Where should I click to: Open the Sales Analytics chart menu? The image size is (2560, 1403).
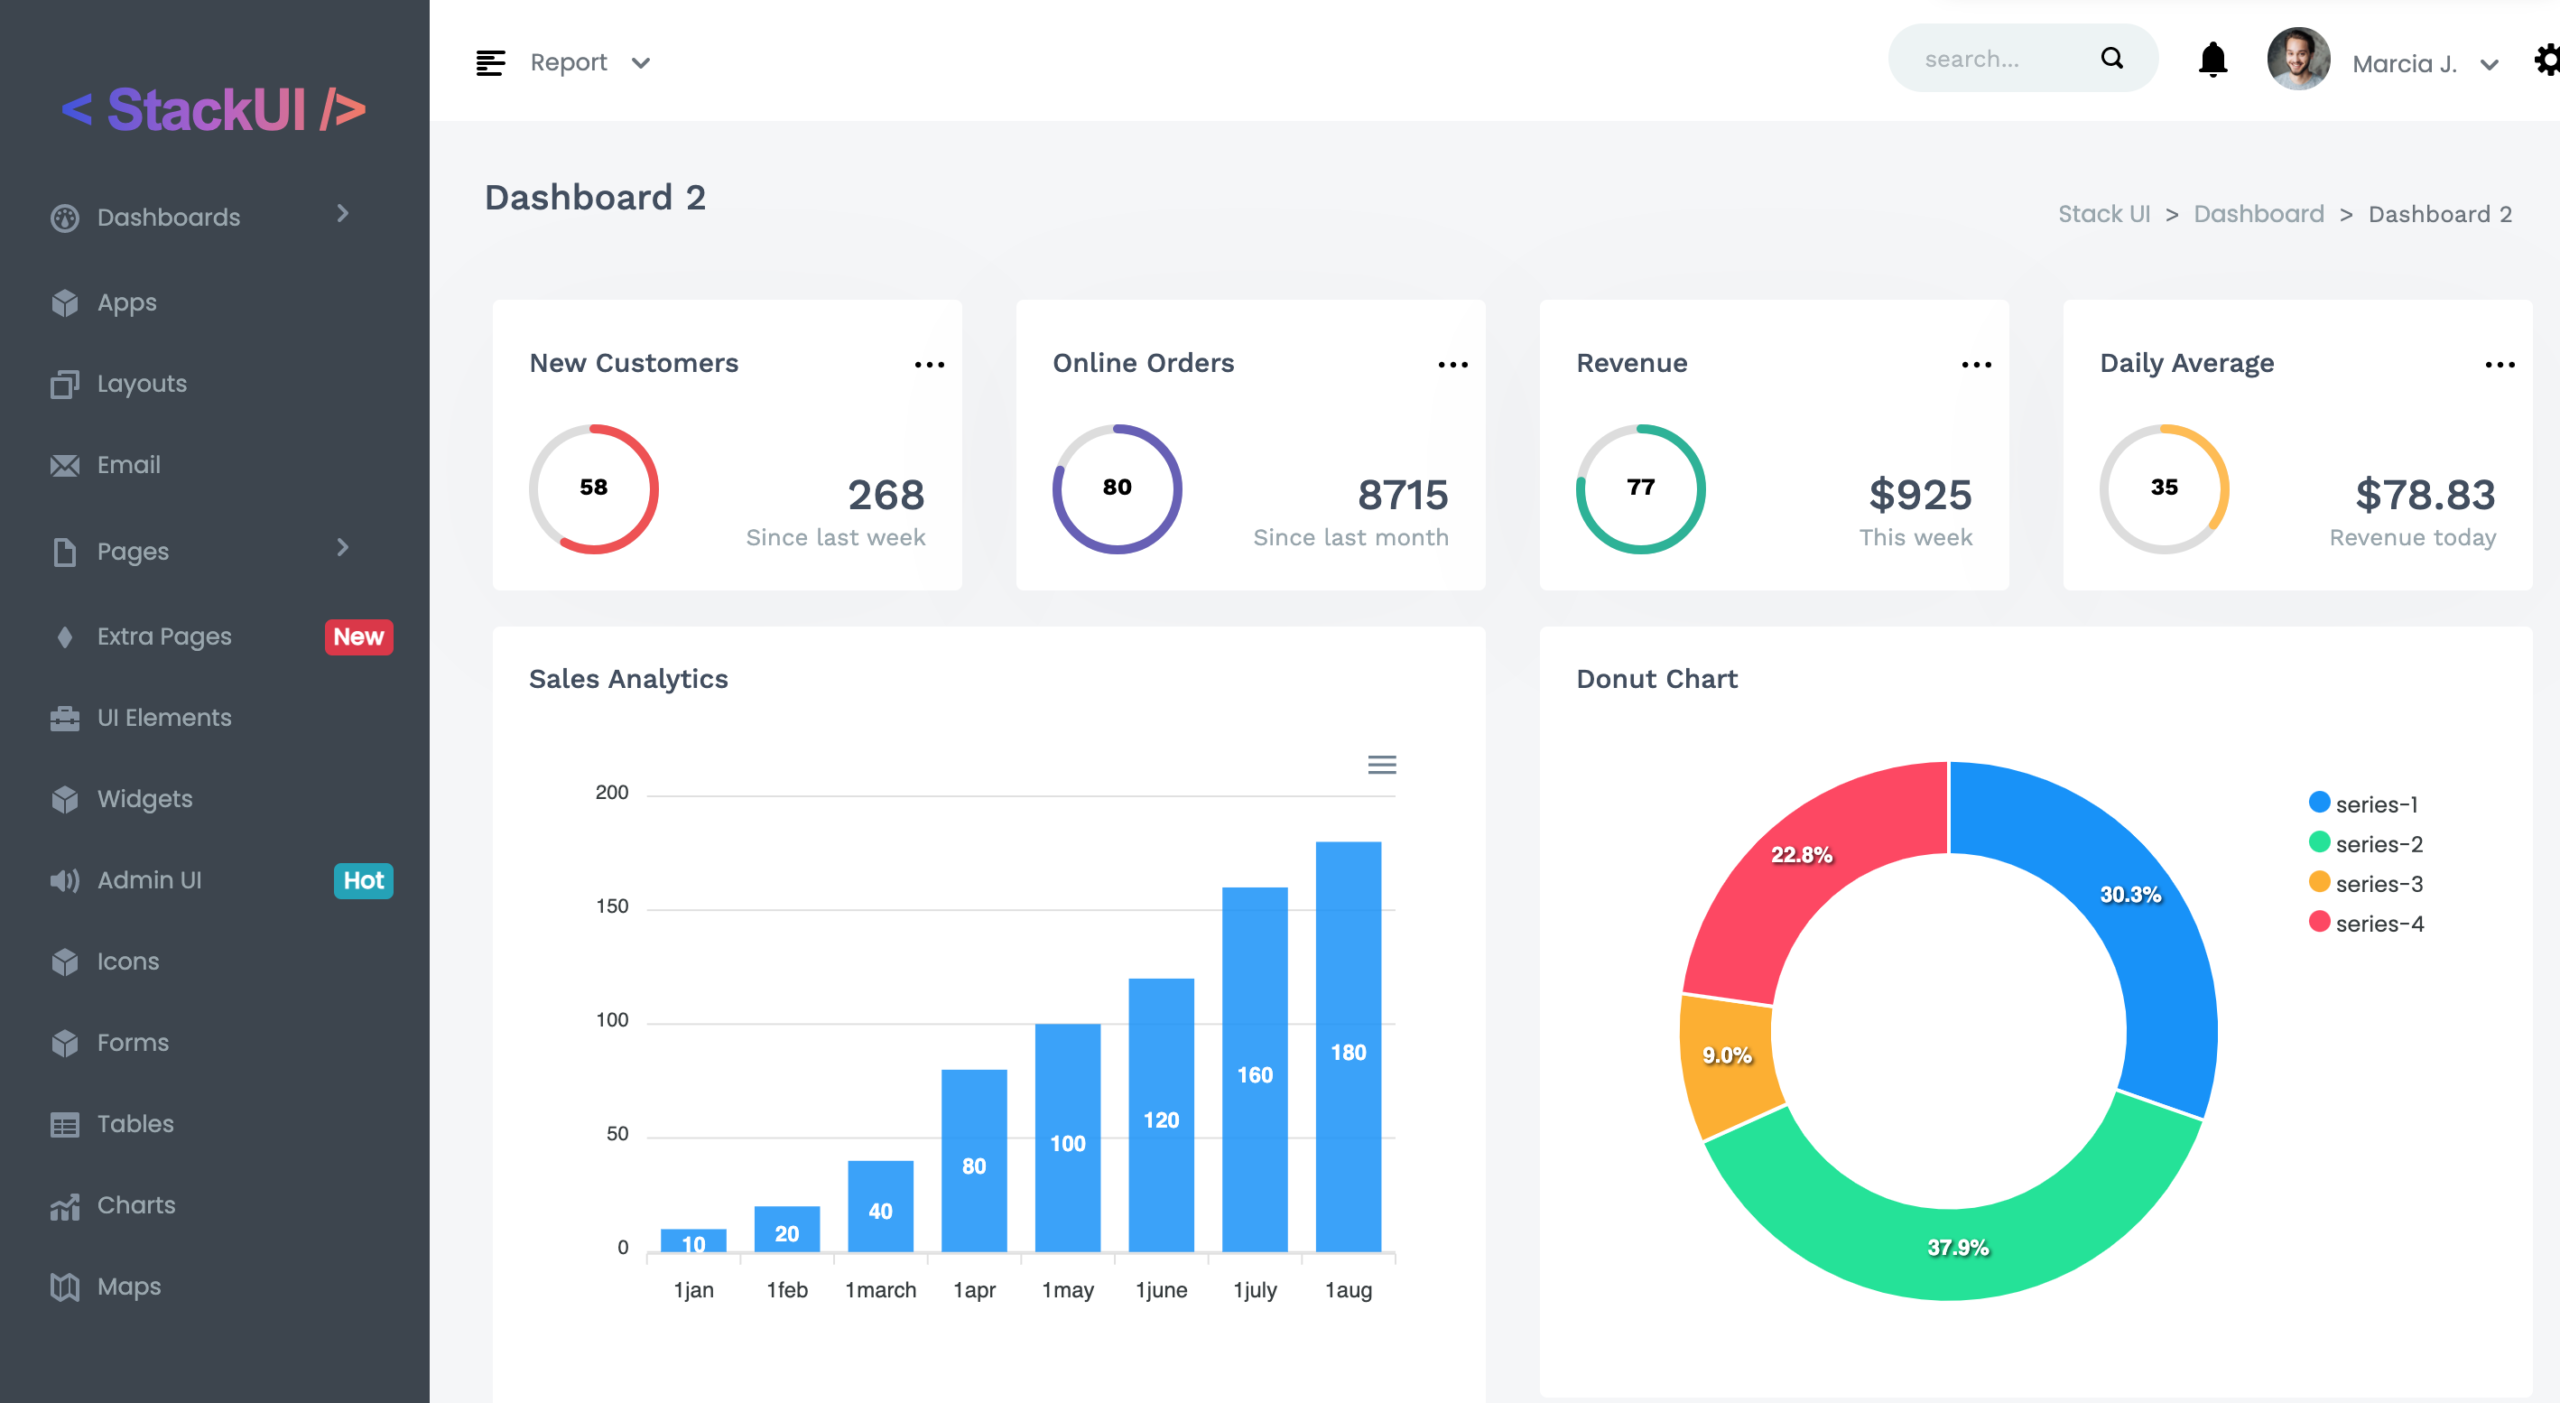(1382, 764)
